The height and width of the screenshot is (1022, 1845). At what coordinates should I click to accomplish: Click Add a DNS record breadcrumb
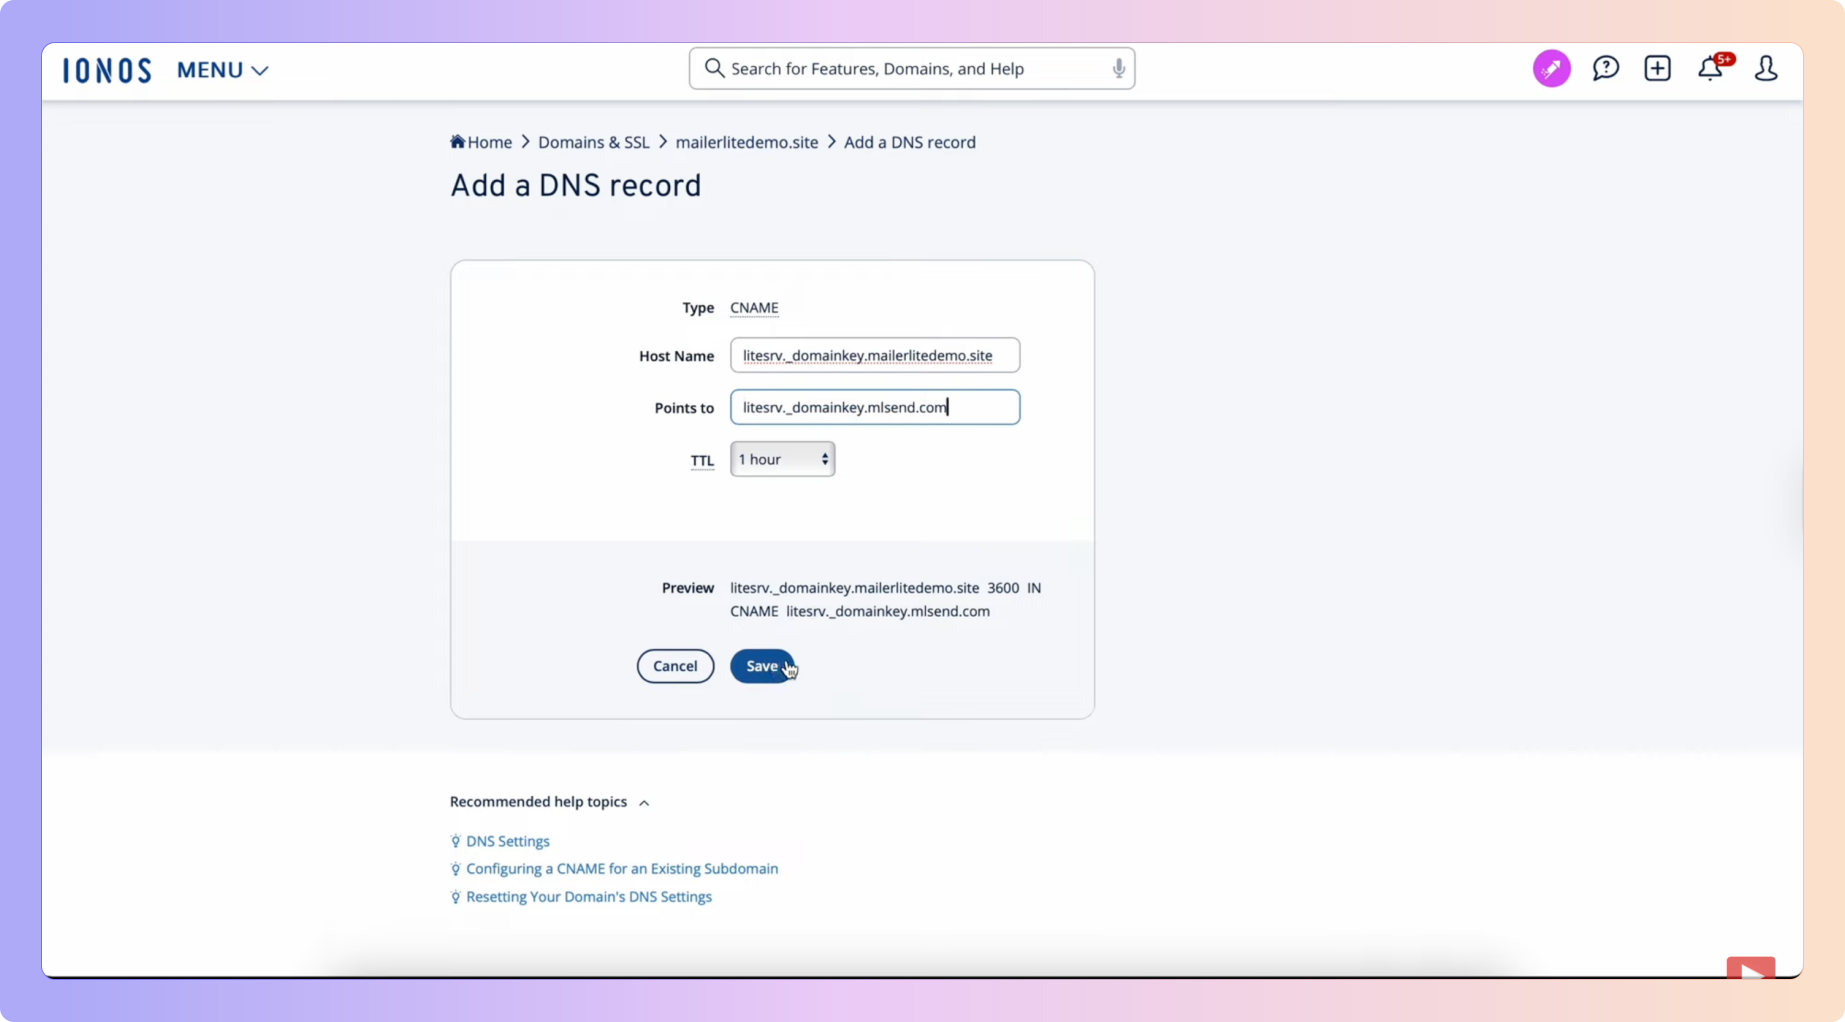tap(909, 142)
